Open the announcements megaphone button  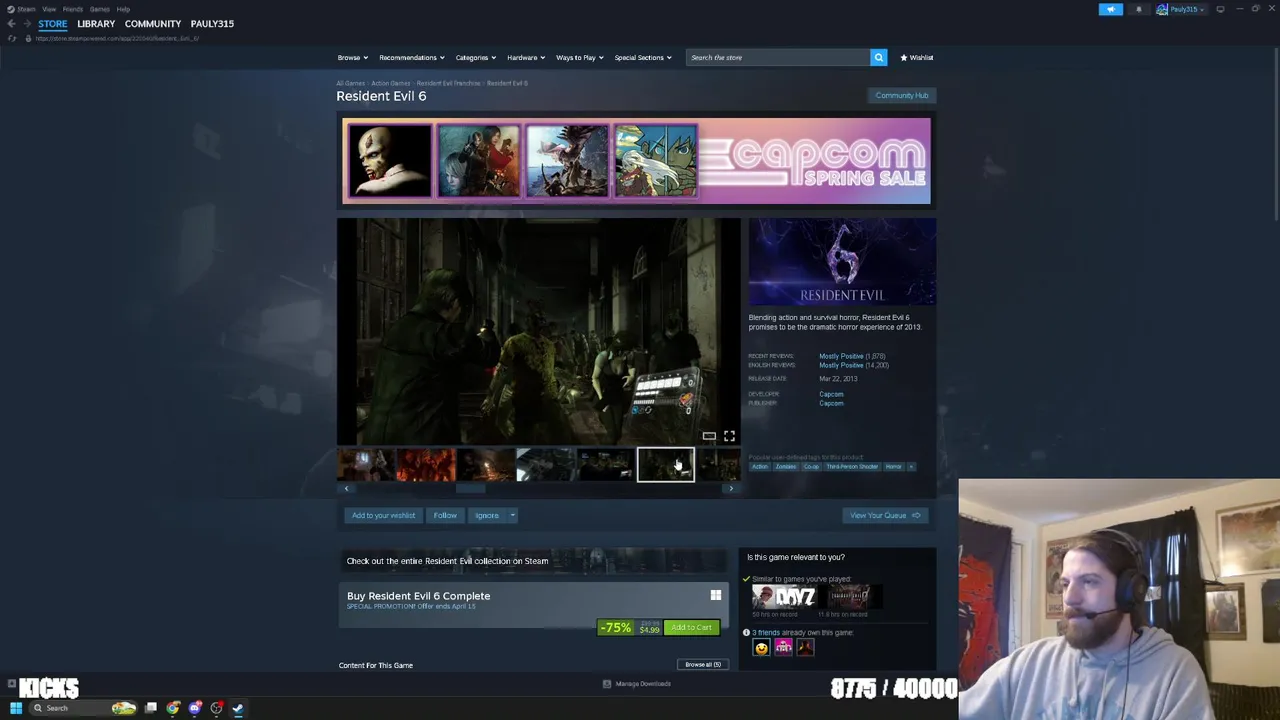[x=1110, y=9]
